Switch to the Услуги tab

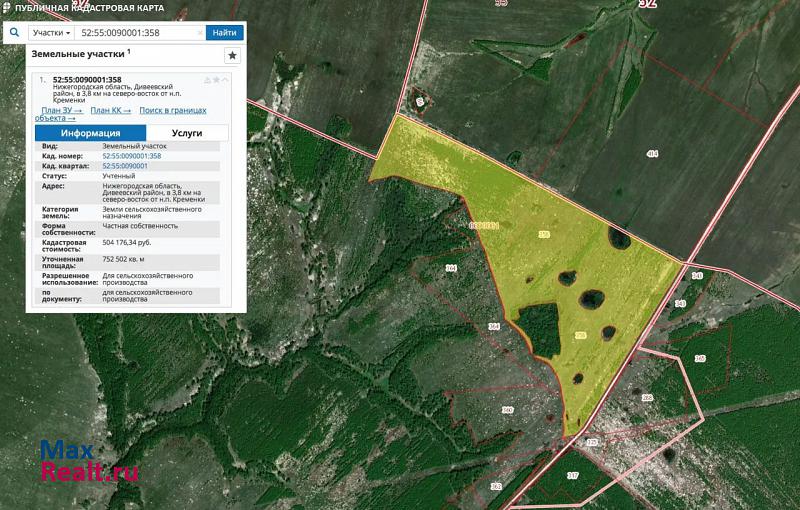coord(187,132)
